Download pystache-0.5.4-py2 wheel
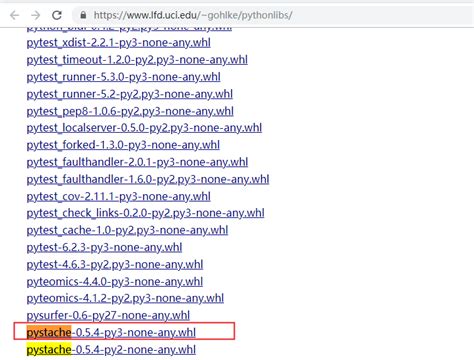 pos(111,350)
